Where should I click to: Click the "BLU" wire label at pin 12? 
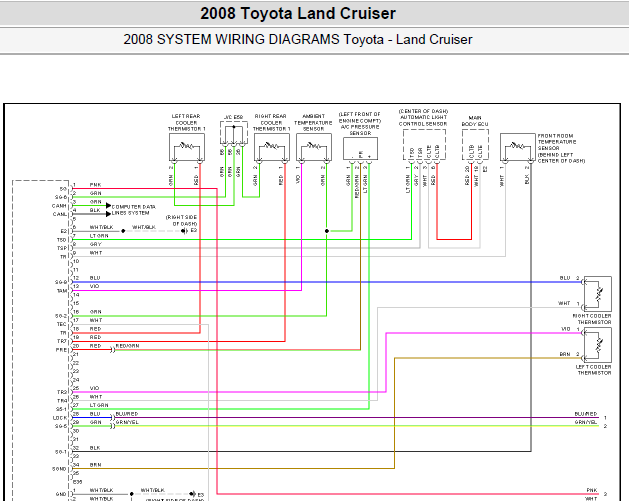coord(95,278)
